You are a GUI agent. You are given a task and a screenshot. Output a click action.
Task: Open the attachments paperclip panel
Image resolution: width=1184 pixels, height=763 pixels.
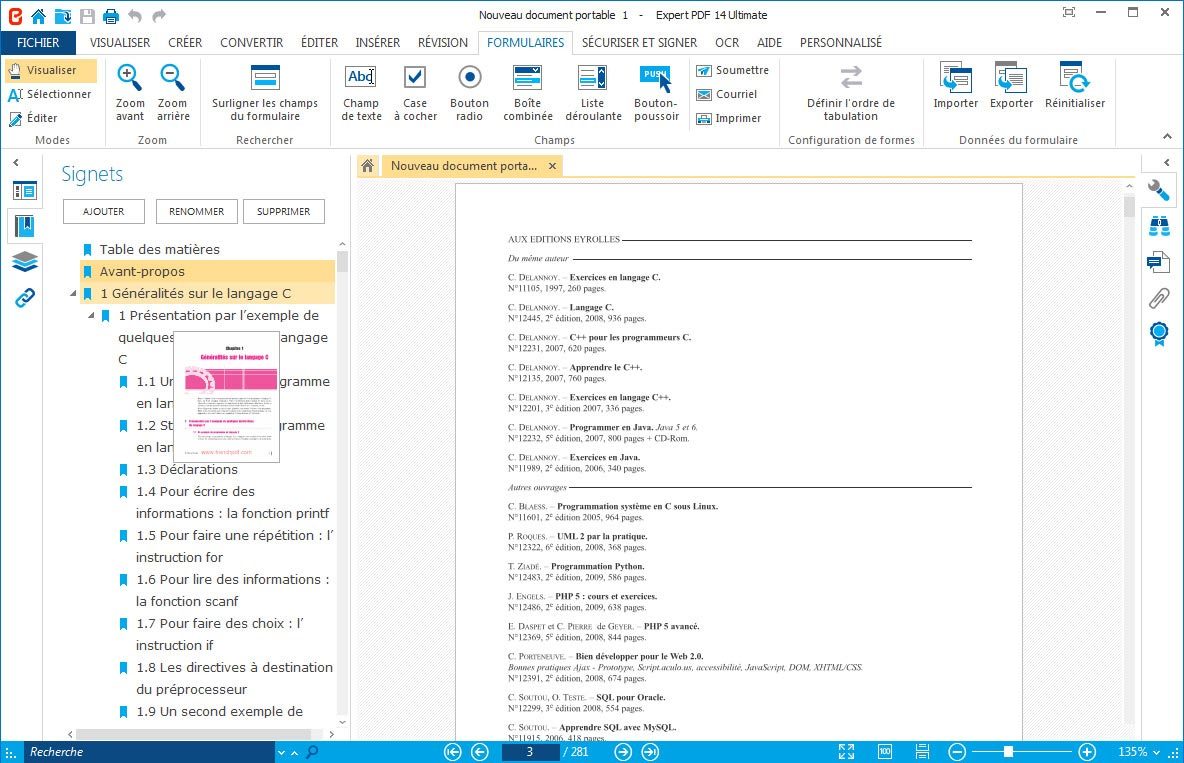coord(1159,297)
